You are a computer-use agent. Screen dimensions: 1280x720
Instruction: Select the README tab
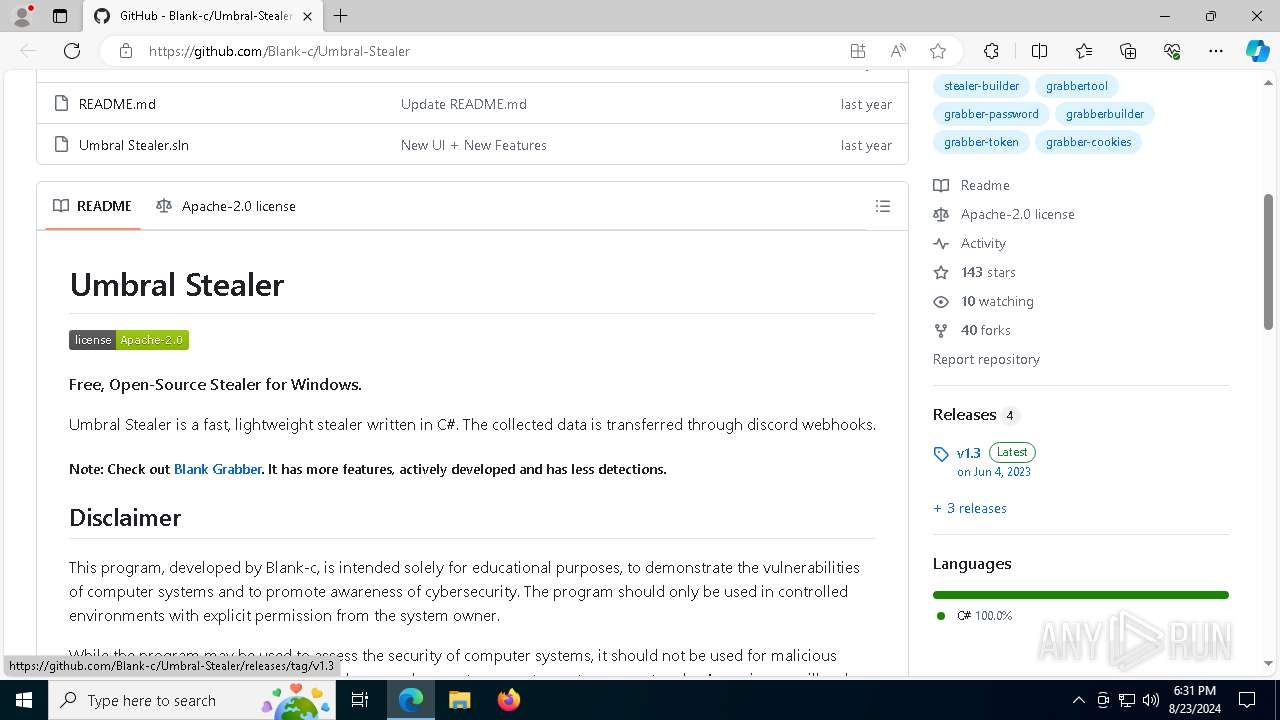[92, 206]
